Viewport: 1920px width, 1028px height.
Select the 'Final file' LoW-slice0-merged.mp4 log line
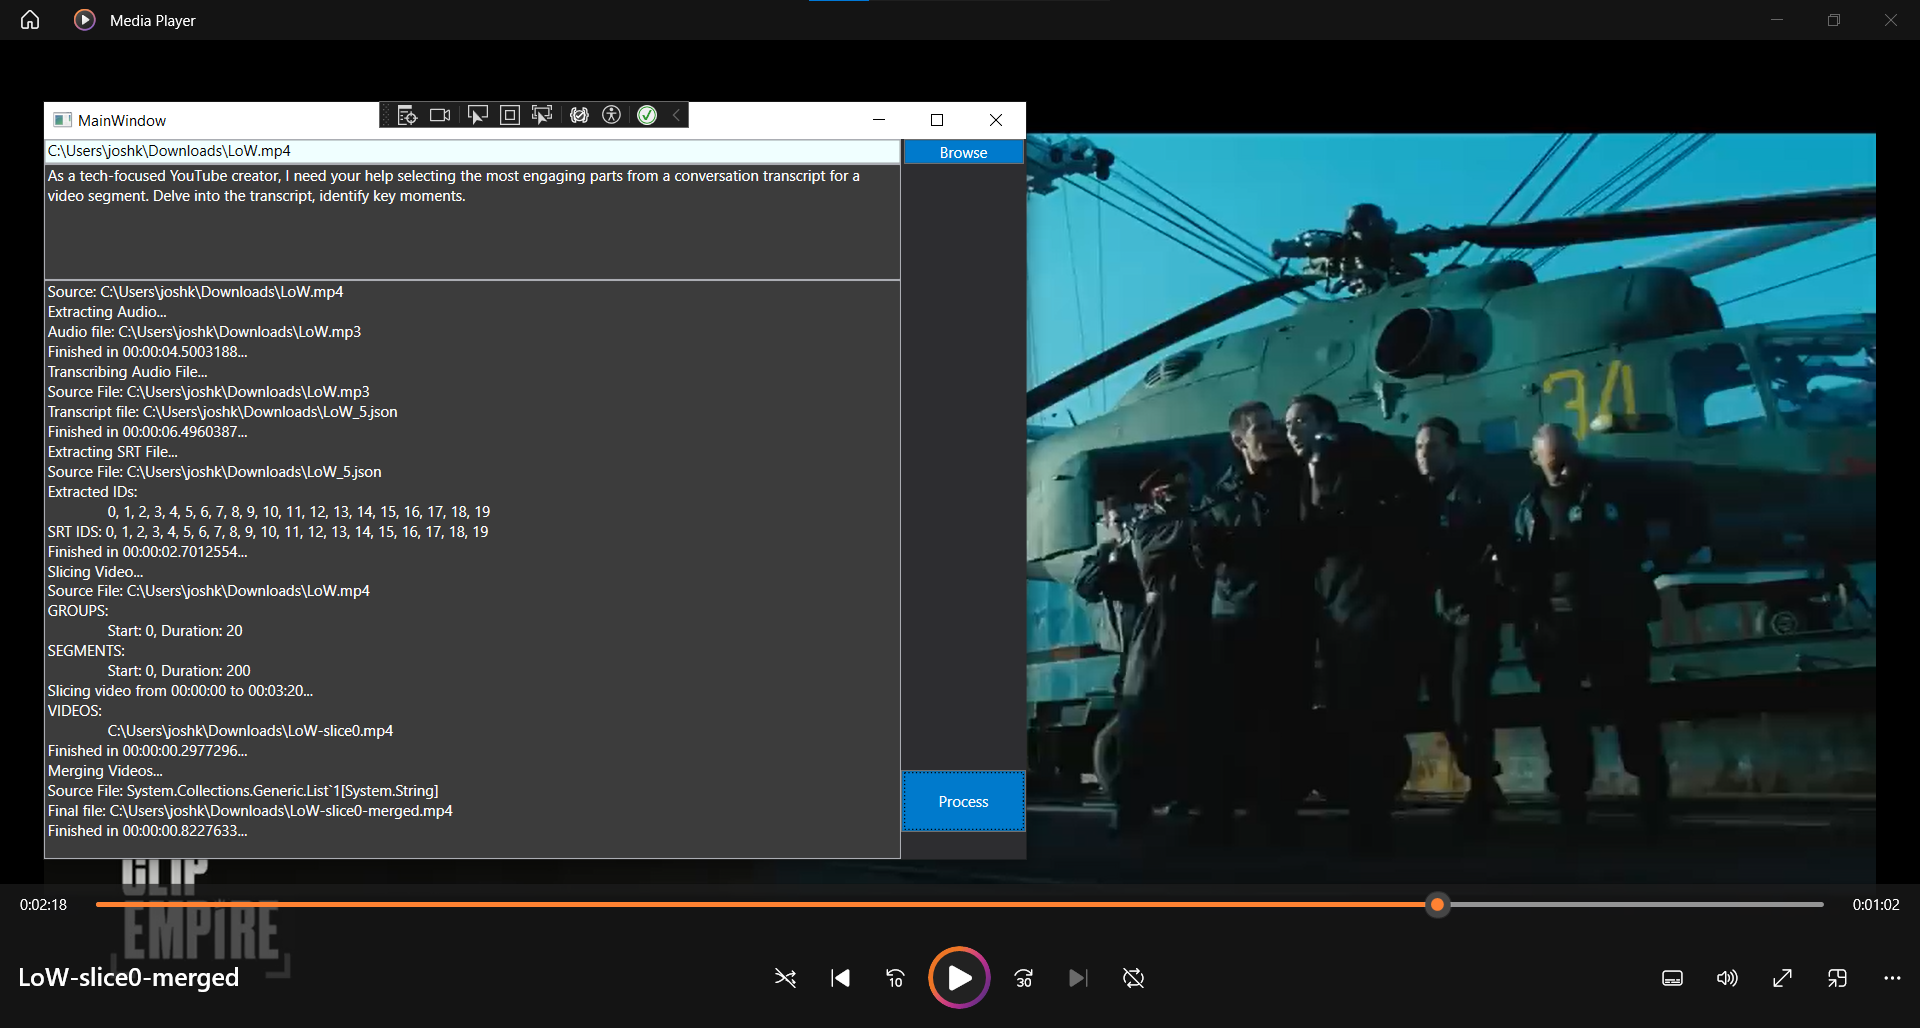tap(250, 811)
